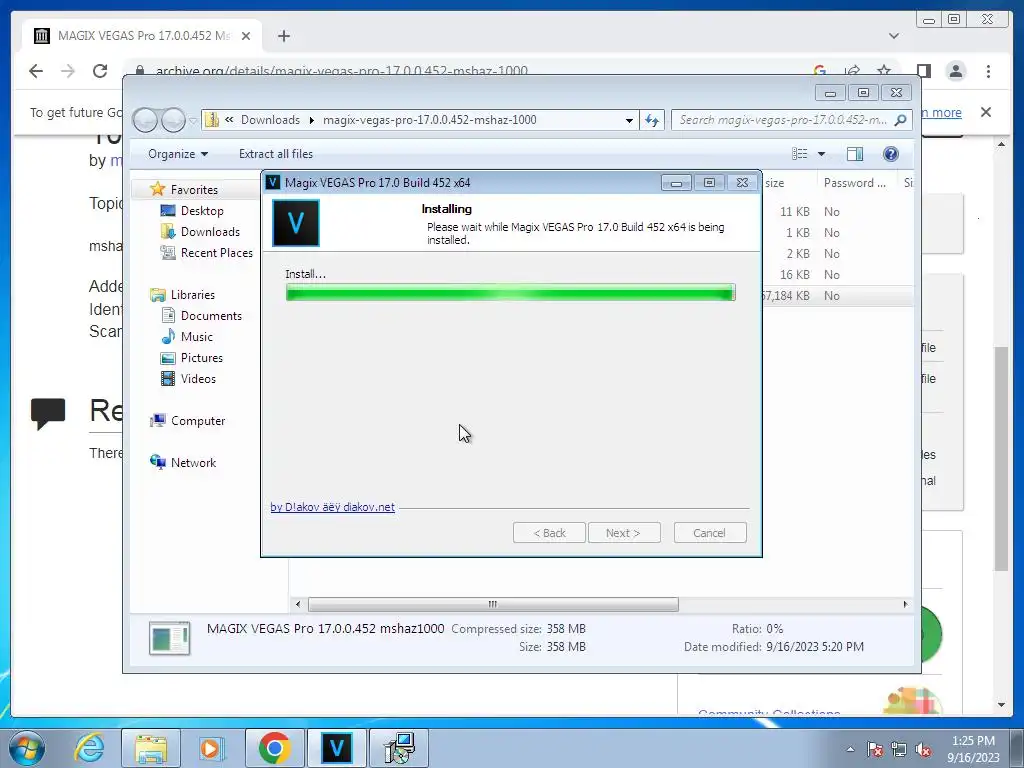Close the MAGIX VEGAS Pro Chrome tab

pos(246,36)
